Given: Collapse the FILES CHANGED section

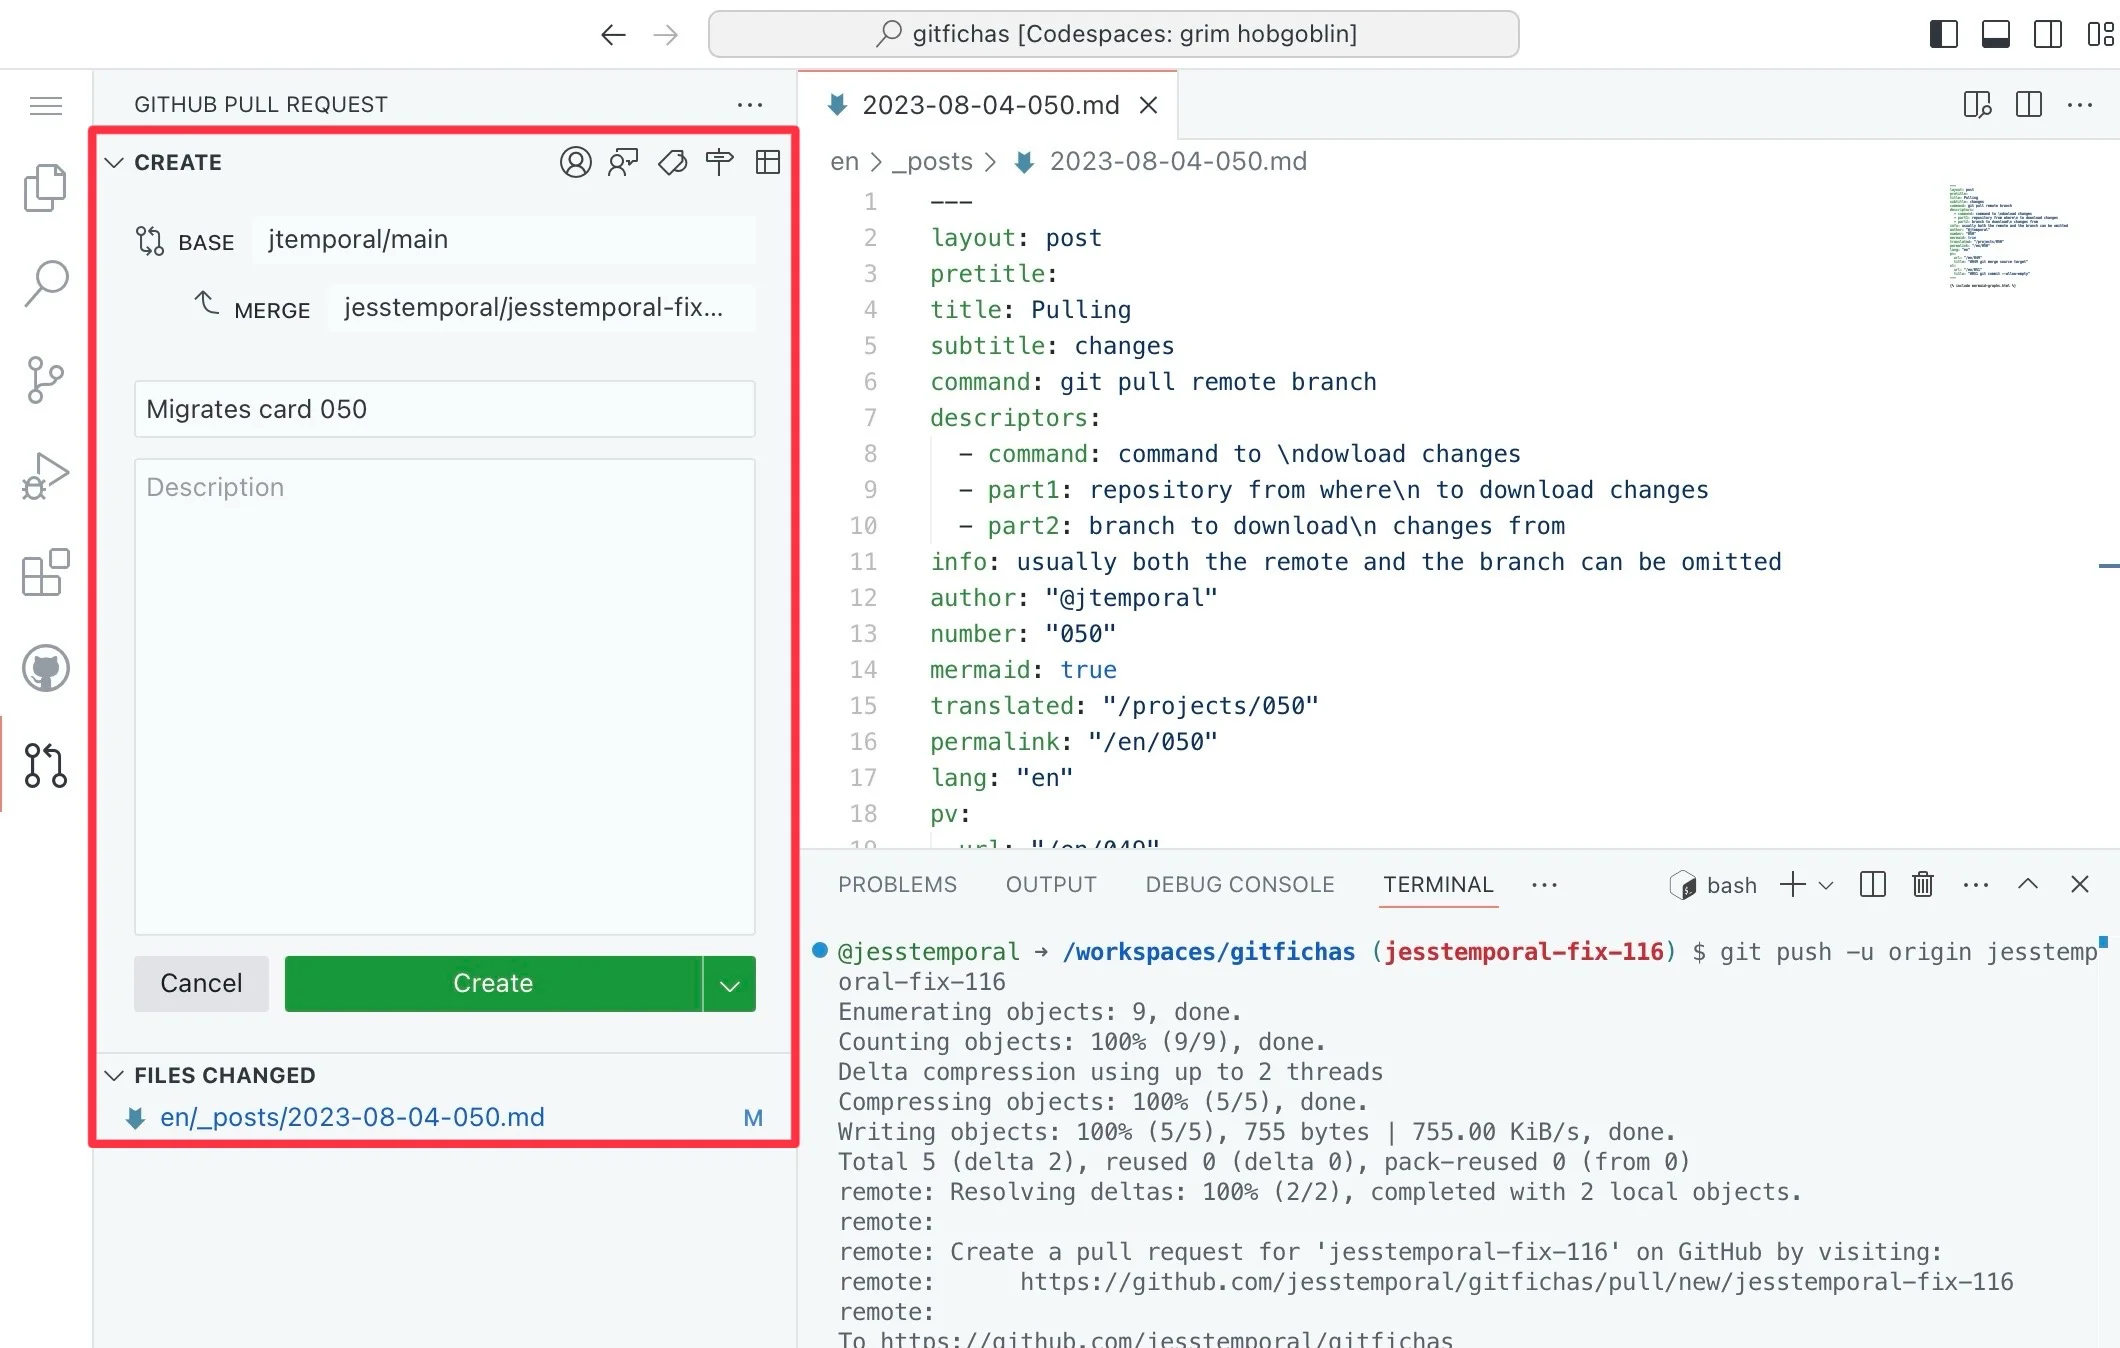Looking at the screenshot, I should pos(114,1076).
